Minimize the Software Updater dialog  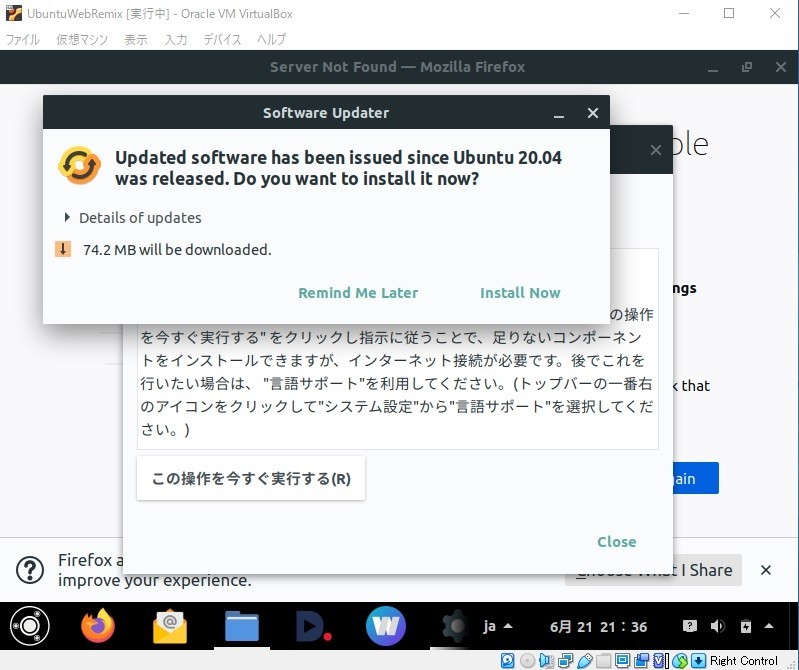pos(559,114)
